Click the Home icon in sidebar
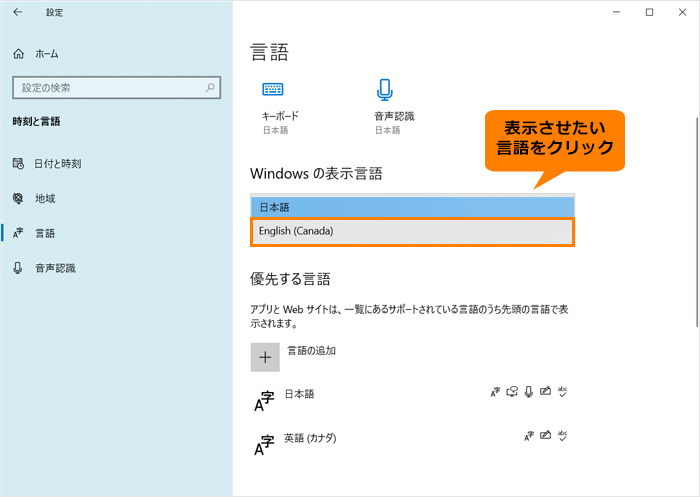700x497 pixels. click(18, 54)
